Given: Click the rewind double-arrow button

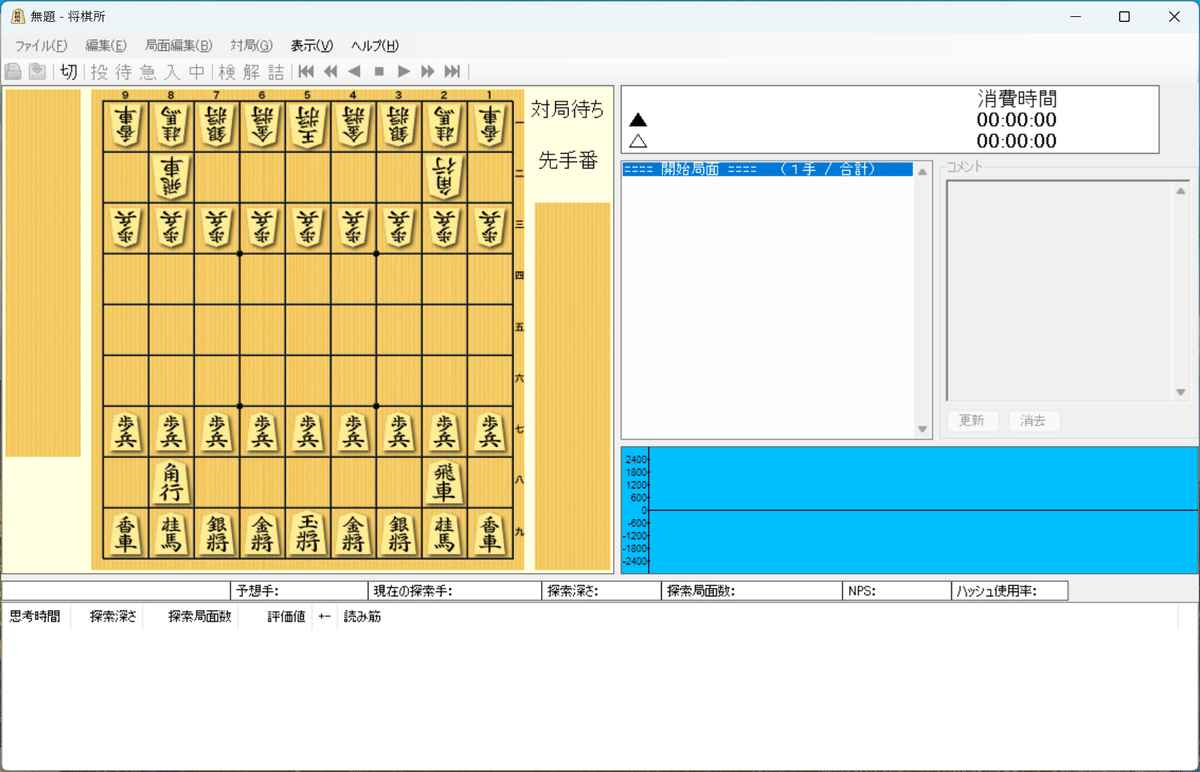Looking at the screenshot, I should (x=330, y=71).
